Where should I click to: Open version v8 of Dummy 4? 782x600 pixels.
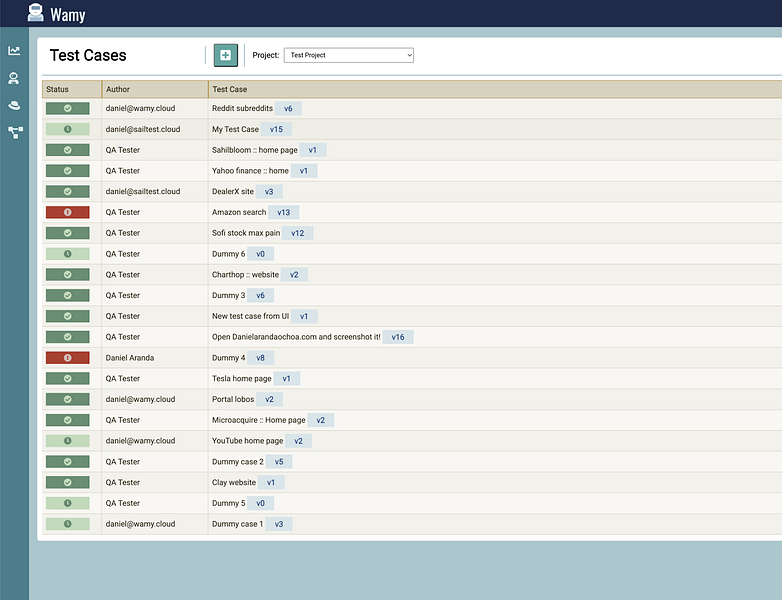[260, 358]
